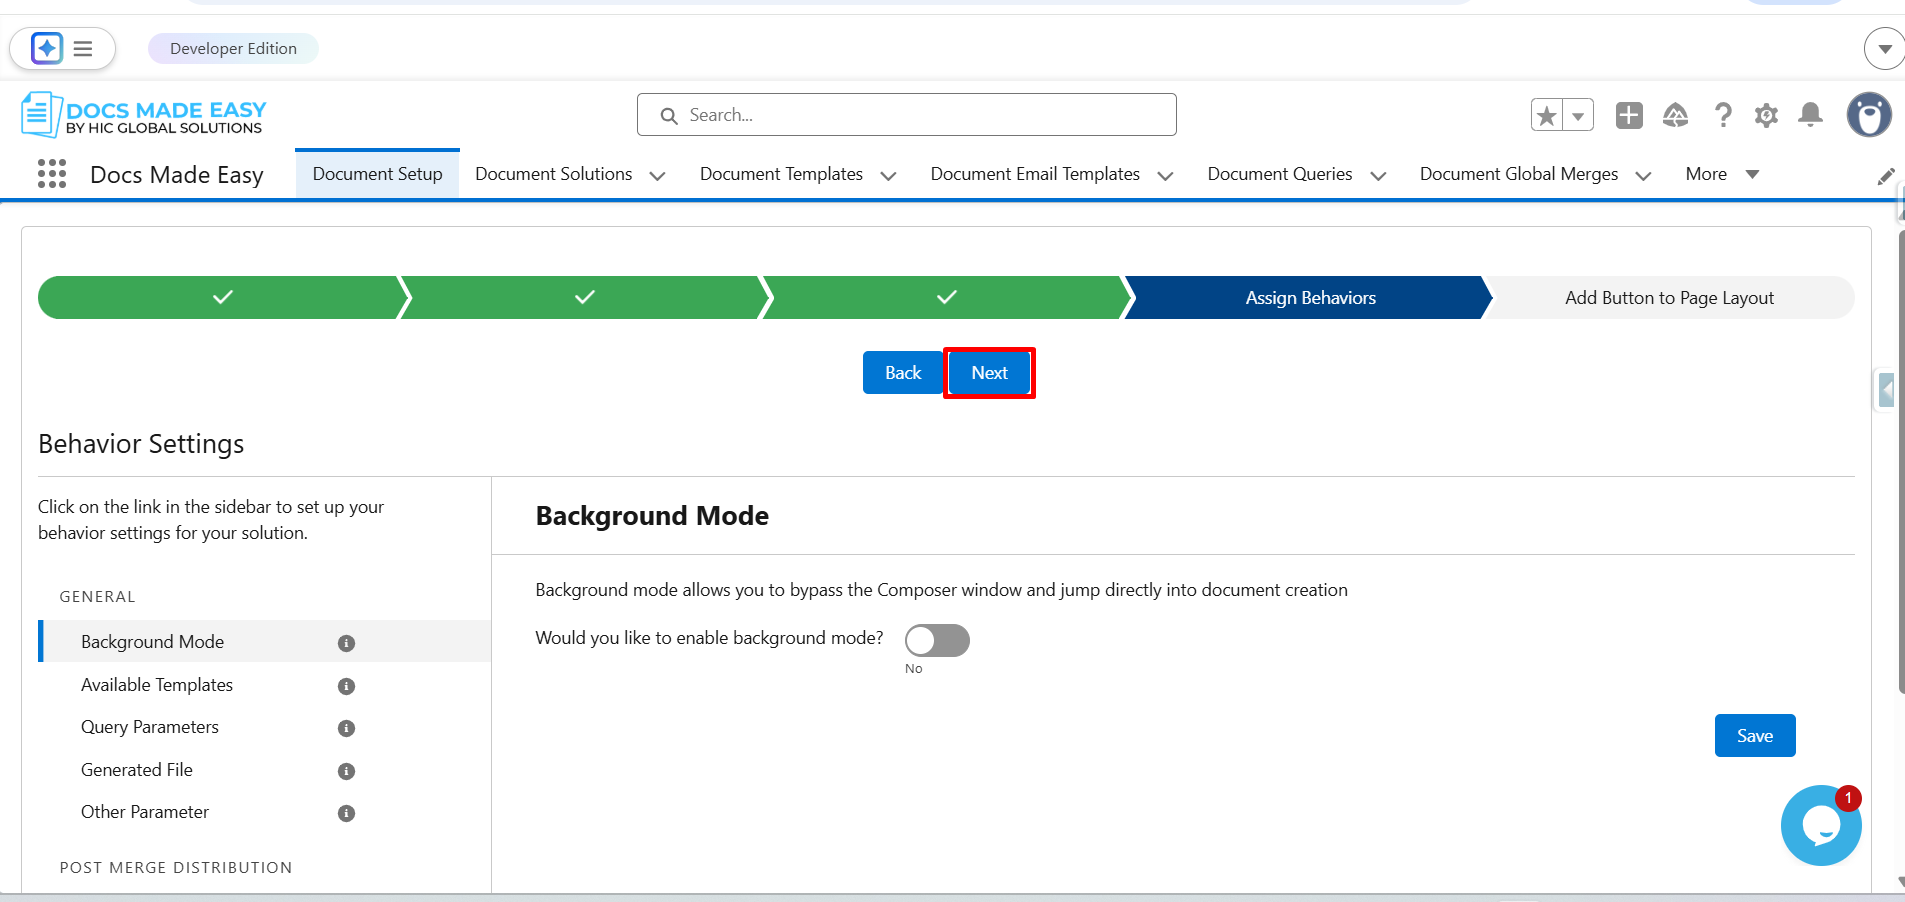Expand the Document Solutions dropdown chevron
Image resolution: width=1905 pixels, height=902 pixels.
pos(657,176)
